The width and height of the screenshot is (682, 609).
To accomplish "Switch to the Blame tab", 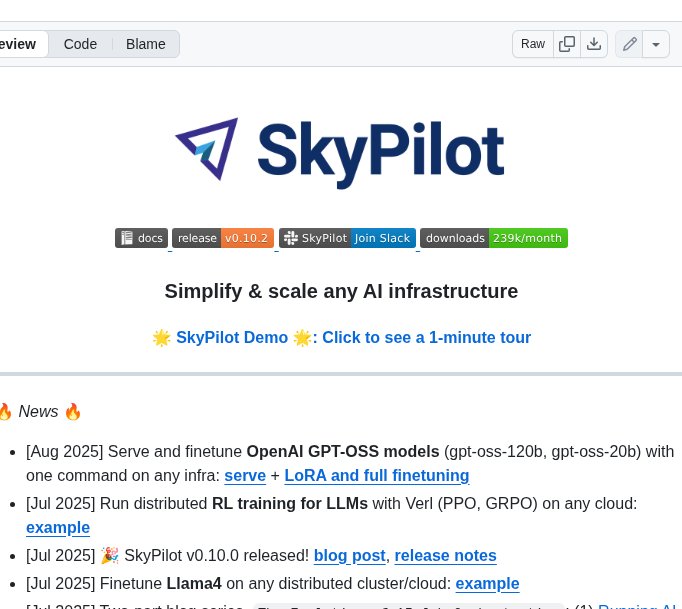I will [146, 44].
